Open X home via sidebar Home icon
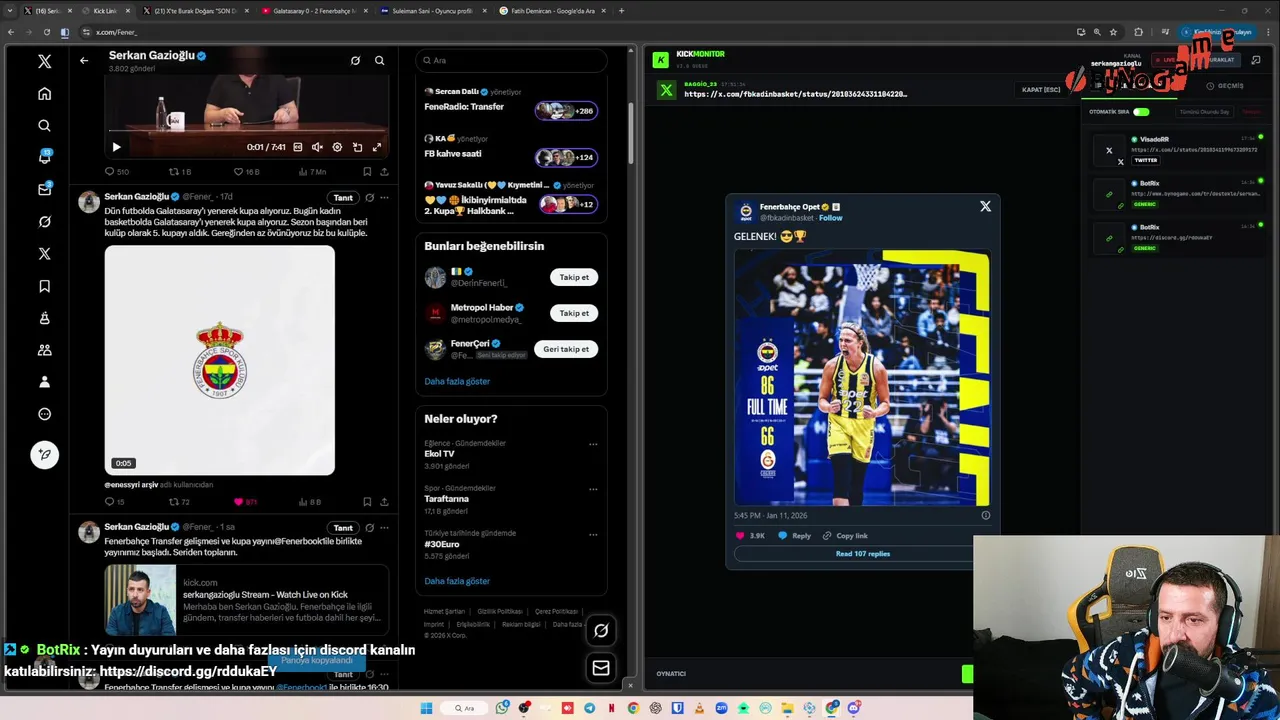This screenshot has width=1280, height=720. (x=44, y=94)
